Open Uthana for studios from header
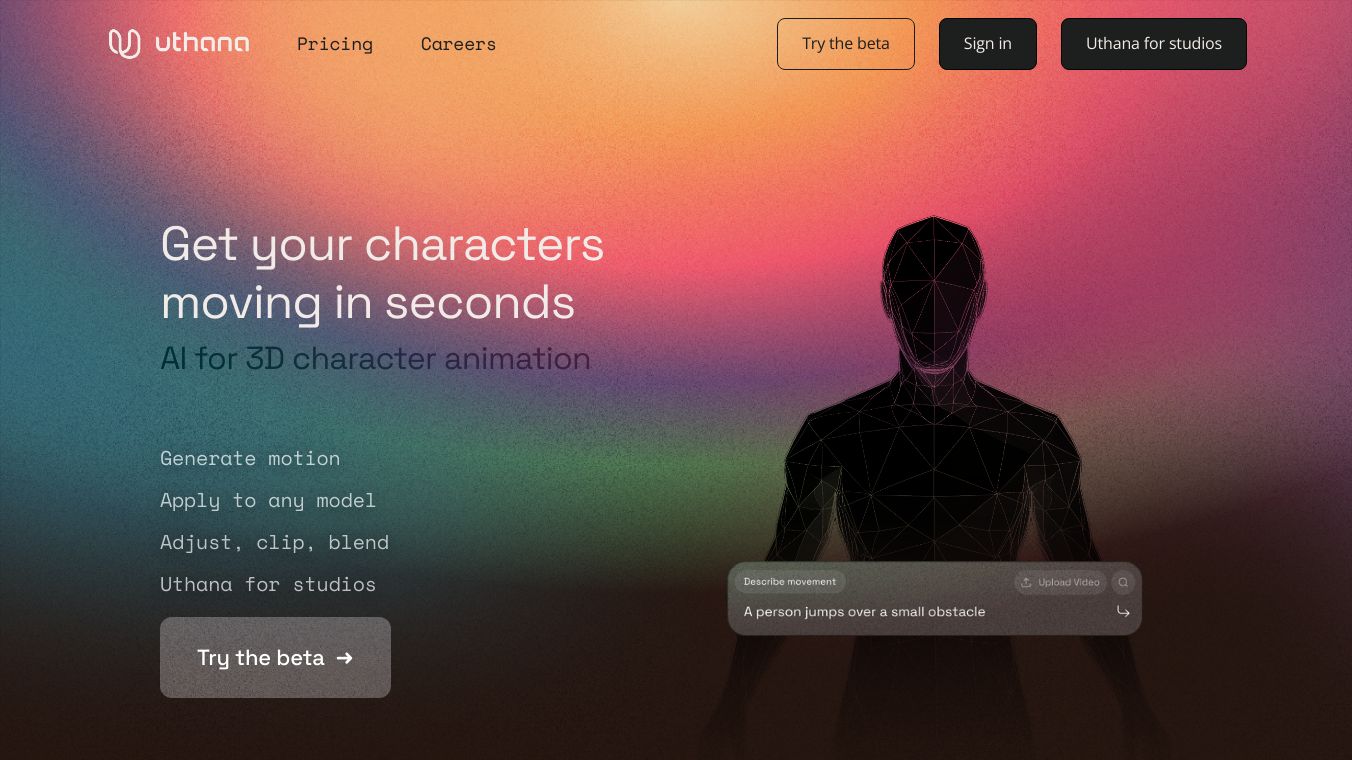The width and height of the screenshot is (1352, 760). [1154, 44]
